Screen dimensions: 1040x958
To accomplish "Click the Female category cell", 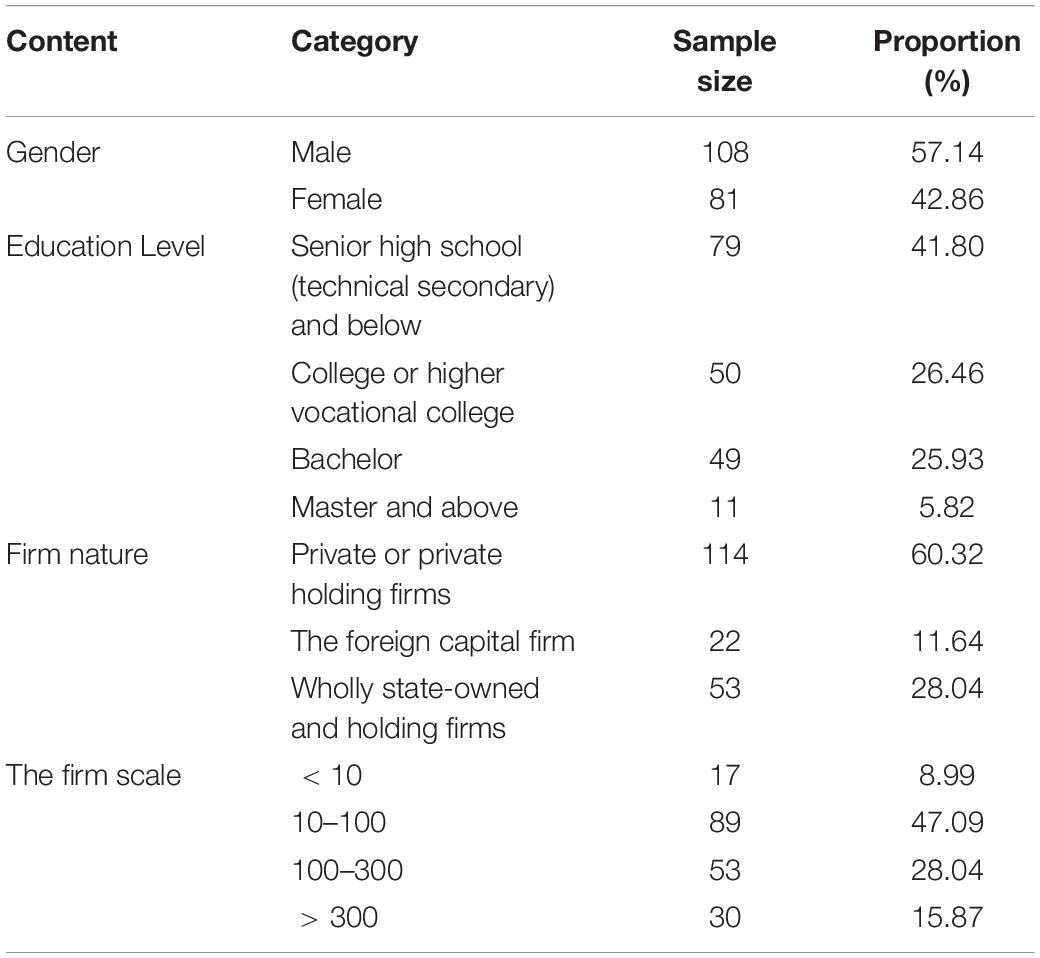I will (336, 199).
